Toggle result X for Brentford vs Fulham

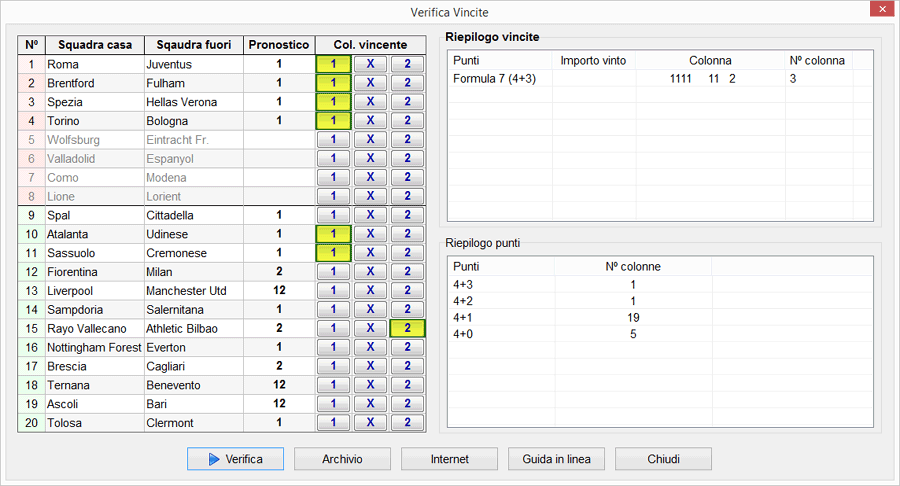[x=370, y=83]
